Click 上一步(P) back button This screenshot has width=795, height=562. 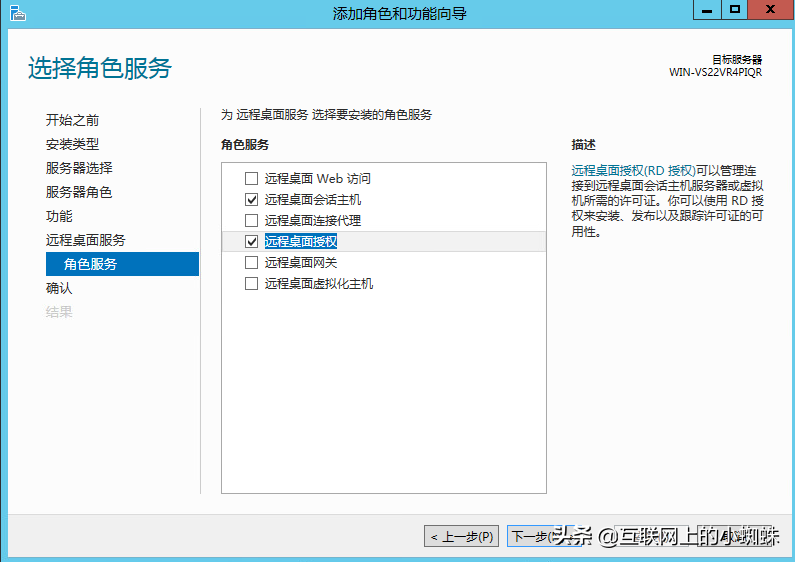point(461,536)
